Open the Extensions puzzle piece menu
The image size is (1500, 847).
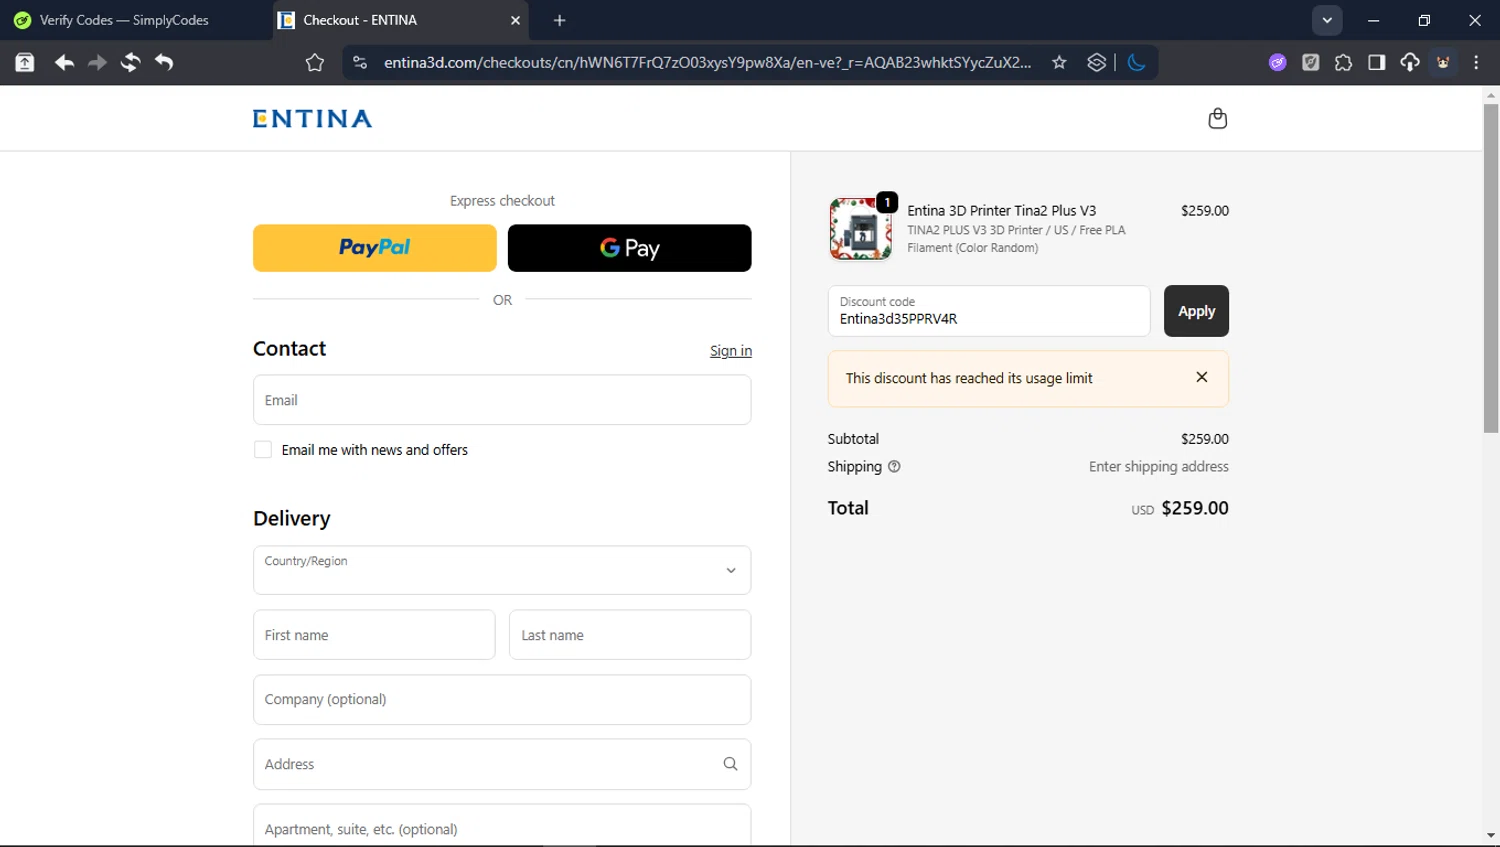[1343, 62]
